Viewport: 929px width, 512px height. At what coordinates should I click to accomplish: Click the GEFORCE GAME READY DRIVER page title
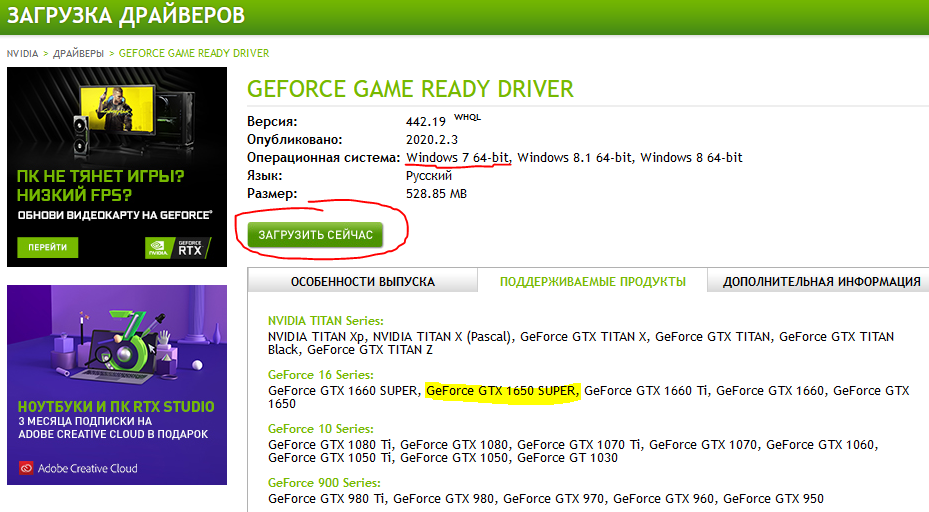click(x=410, y=89)
